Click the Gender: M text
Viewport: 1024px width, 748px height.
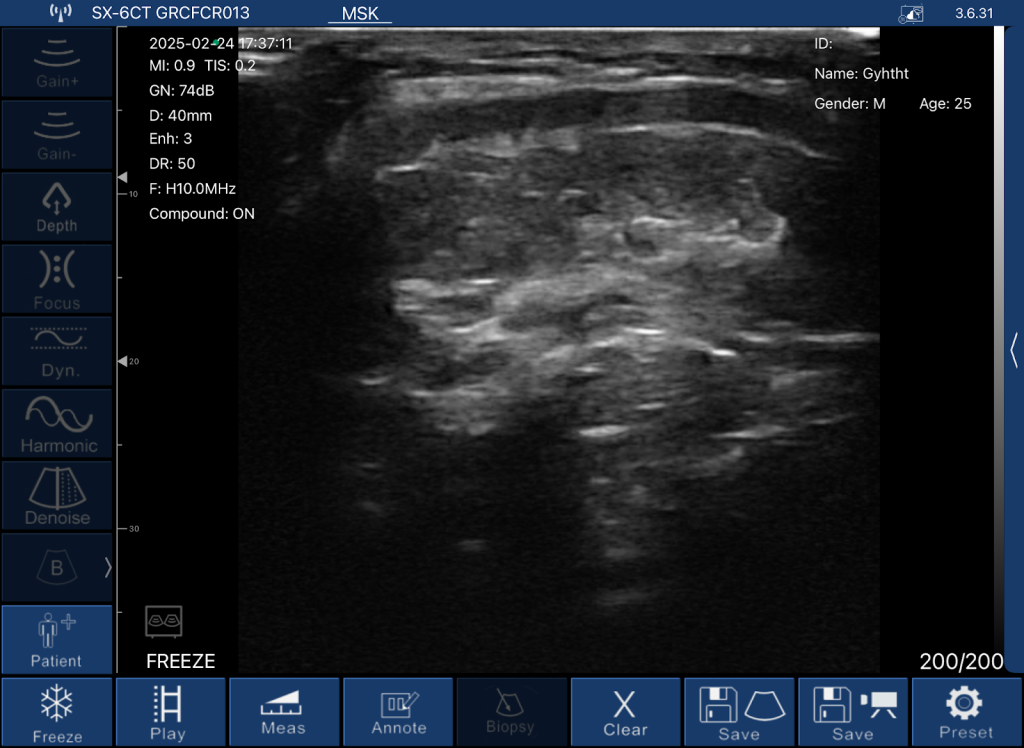click(x=850, y=104)
